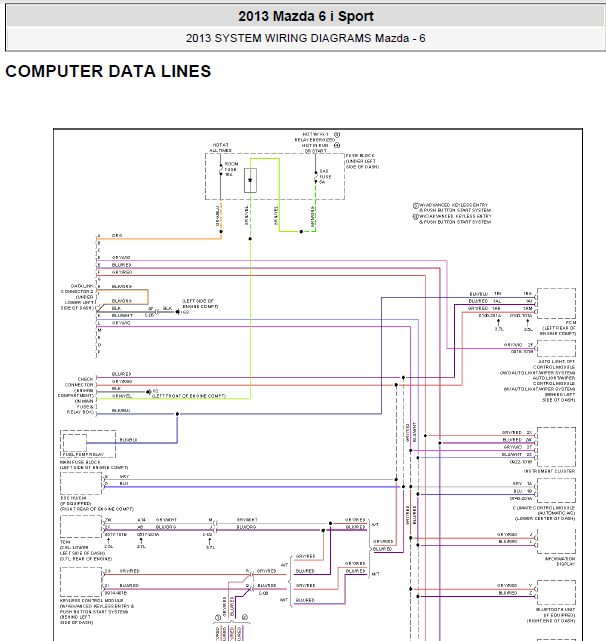Click '(LEFT FRONT OF ENGINE COMPT)' ground text
This screenshot has height=641, width=606.
point(189,396)
